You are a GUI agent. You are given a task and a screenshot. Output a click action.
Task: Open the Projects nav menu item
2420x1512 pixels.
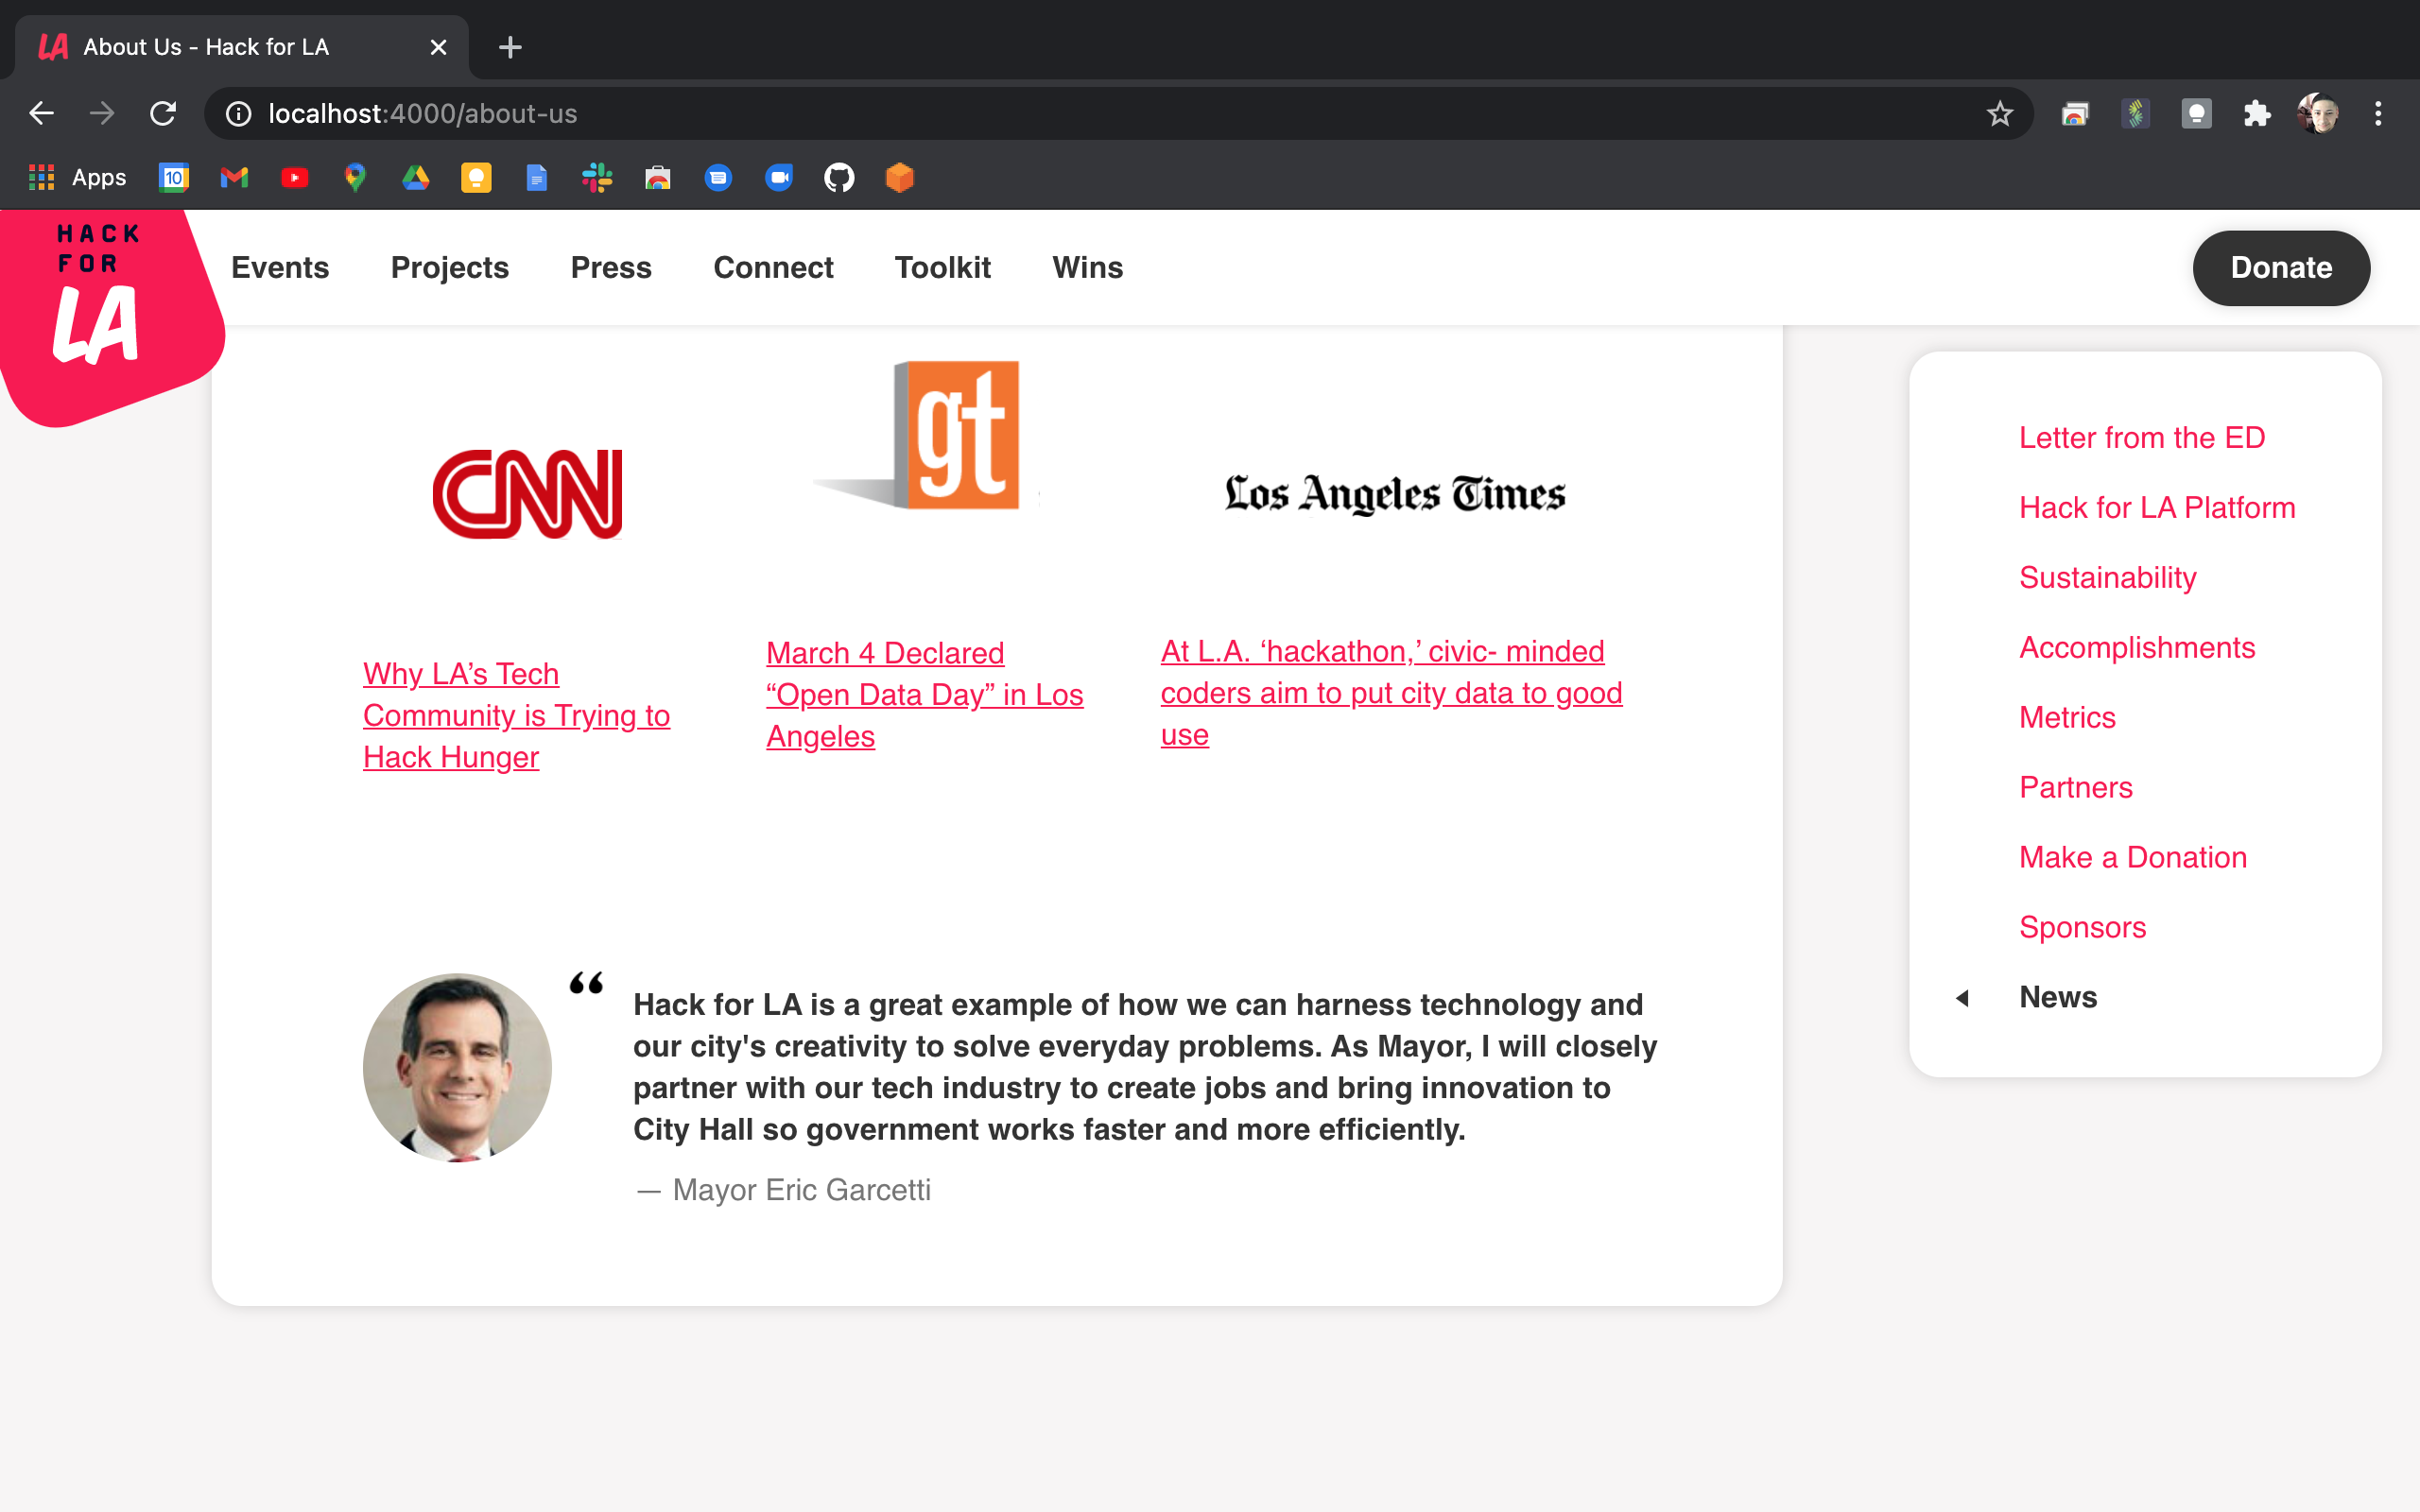click(449, 268)
